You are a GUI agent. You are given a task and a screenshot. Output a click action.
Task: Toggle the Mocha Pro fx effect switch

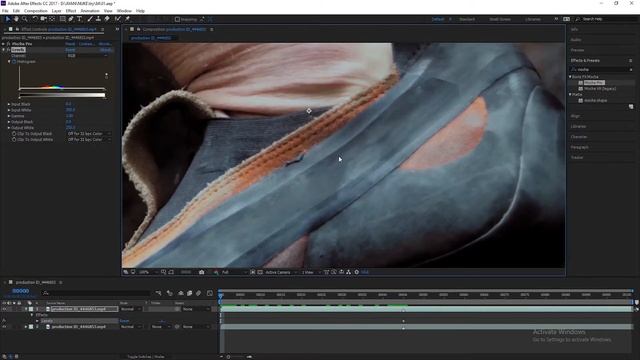coord(8,44)
